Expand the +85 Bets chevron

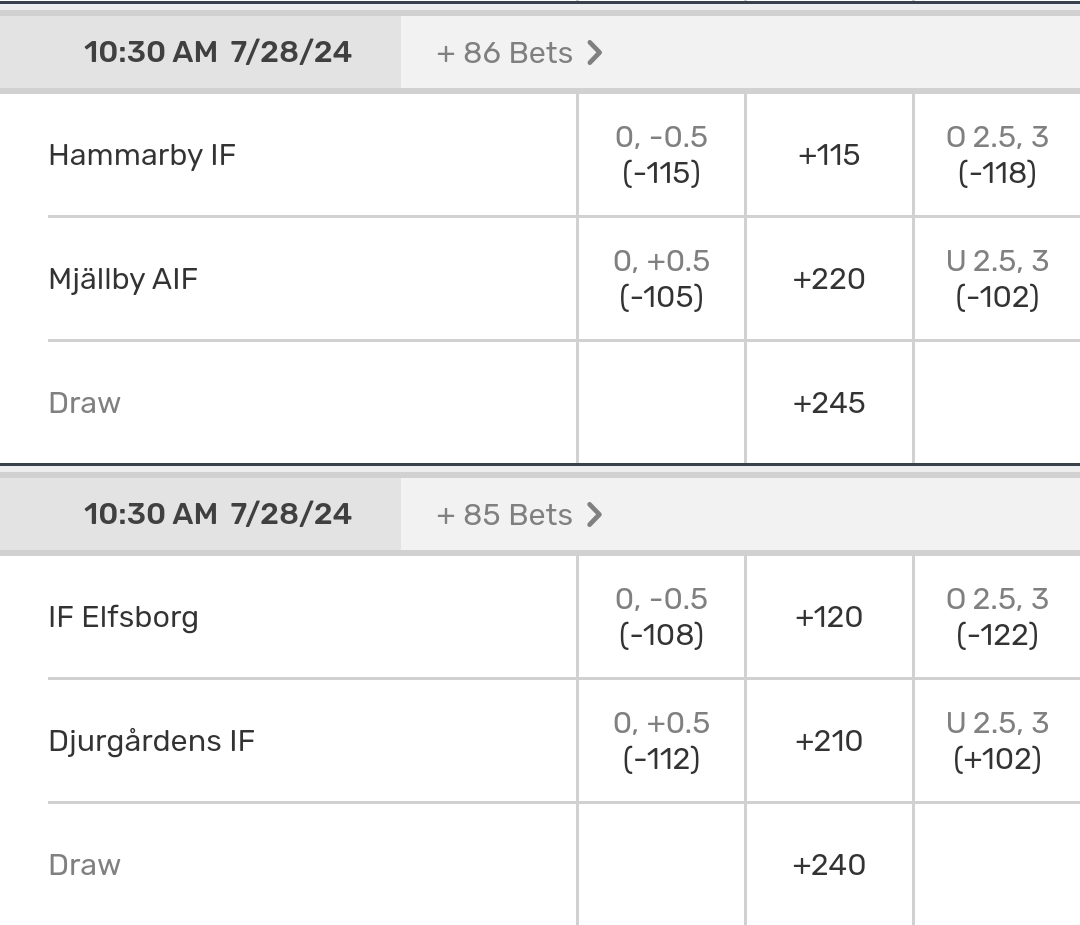[x=594, y=515]
